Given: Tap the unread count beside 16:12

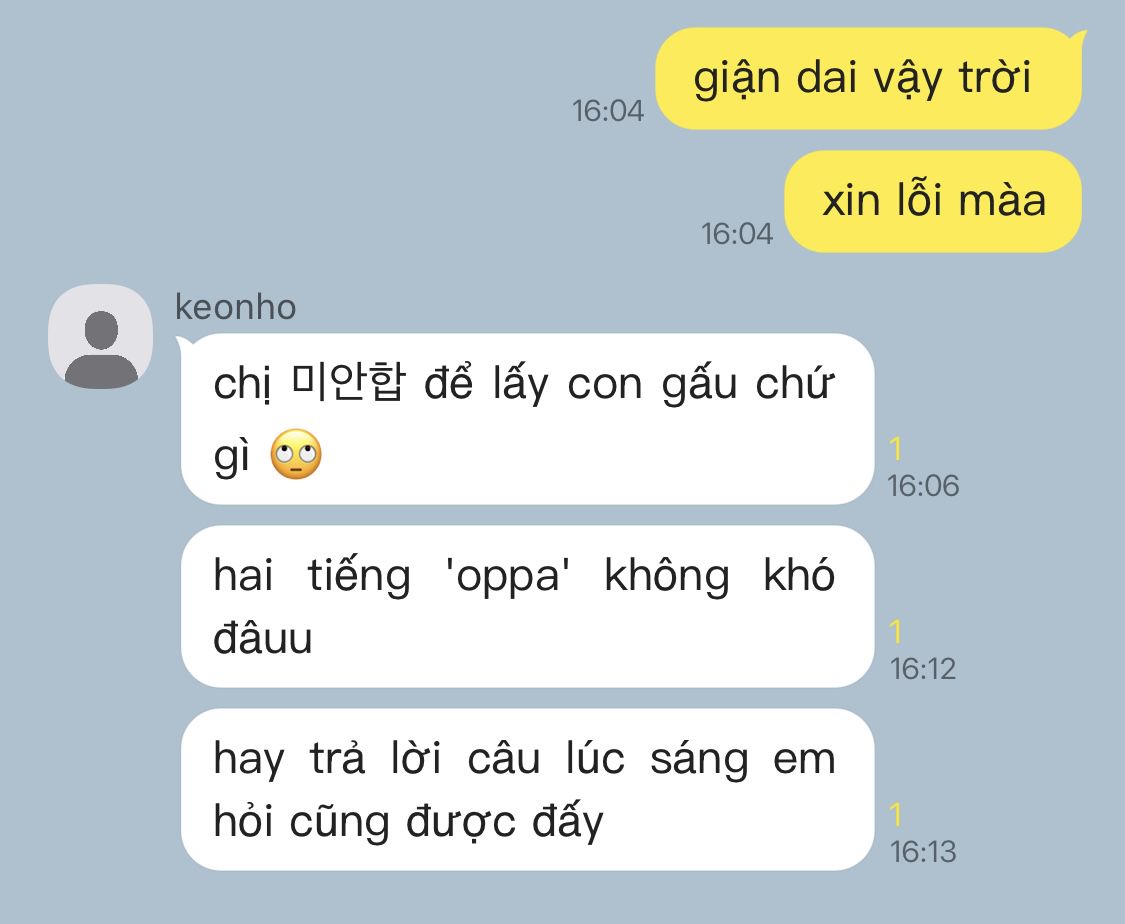Looking at the screenshot, I should coord(895,632).
